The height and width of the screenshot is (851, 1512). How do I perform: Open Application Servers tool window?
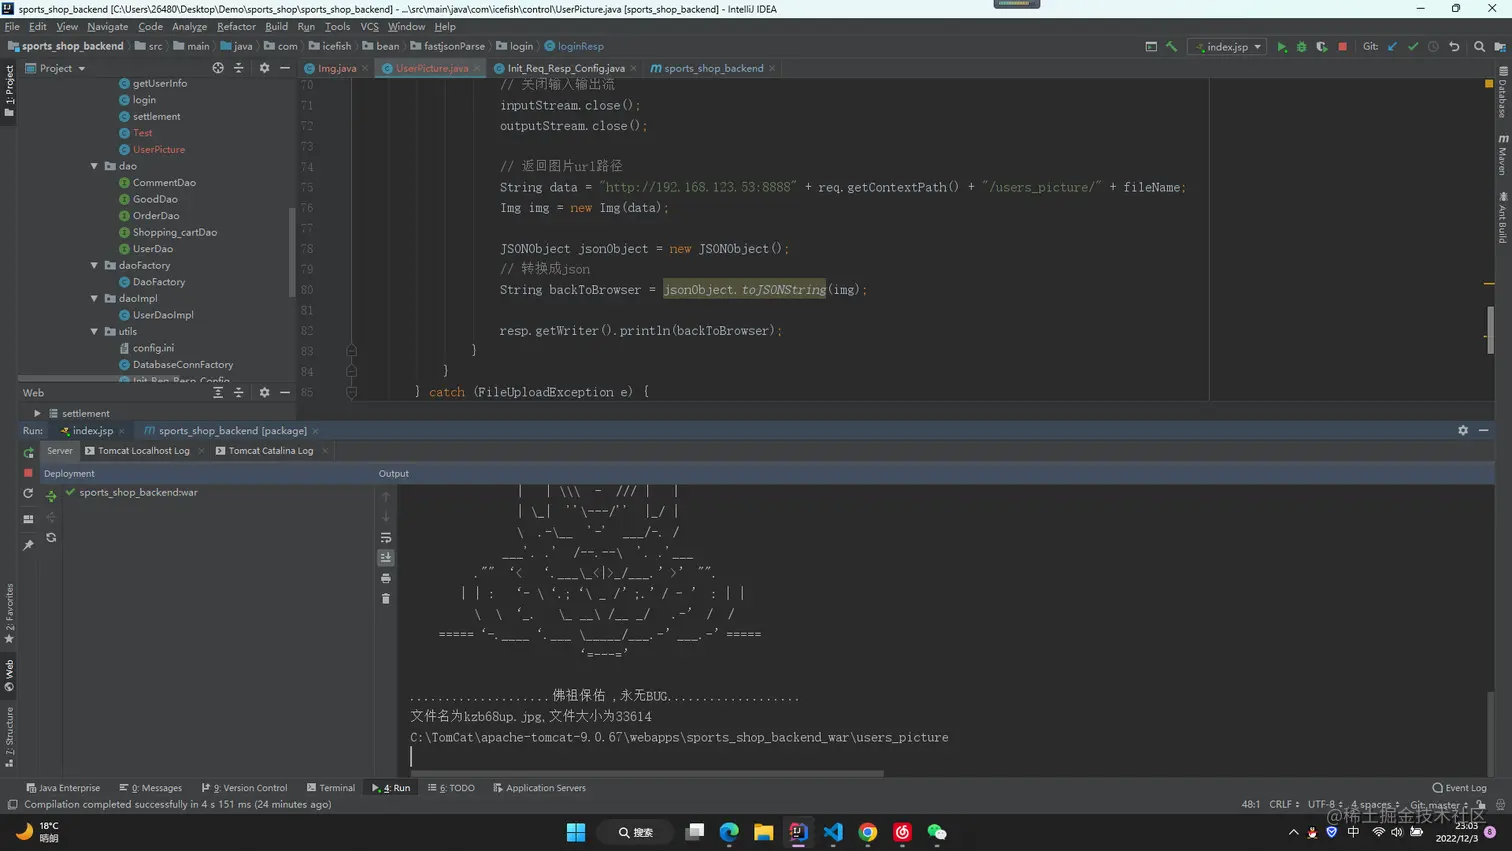click(x=539, y=788)
